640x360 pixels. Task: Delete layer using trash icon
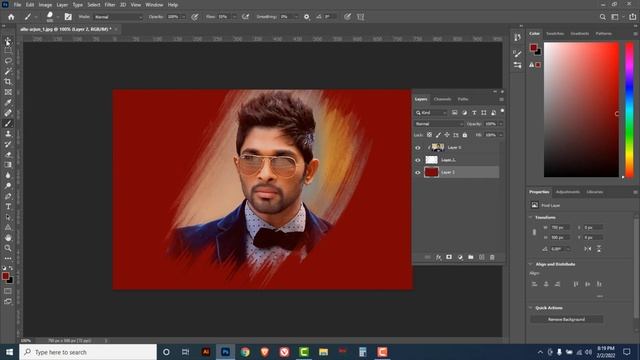click(492, 257)
